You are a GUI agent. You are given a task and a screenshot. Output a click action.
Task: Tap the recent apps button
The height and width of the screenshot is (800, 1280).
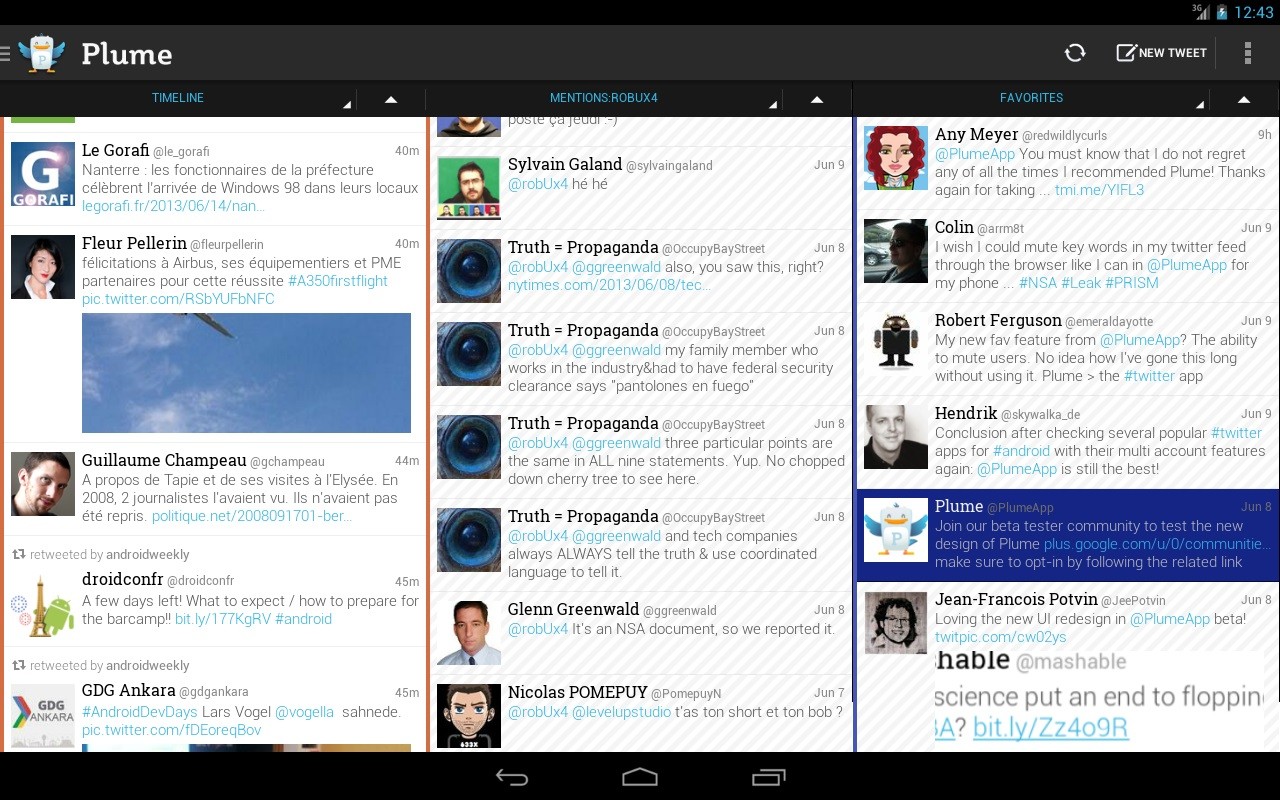pos(768,776)
